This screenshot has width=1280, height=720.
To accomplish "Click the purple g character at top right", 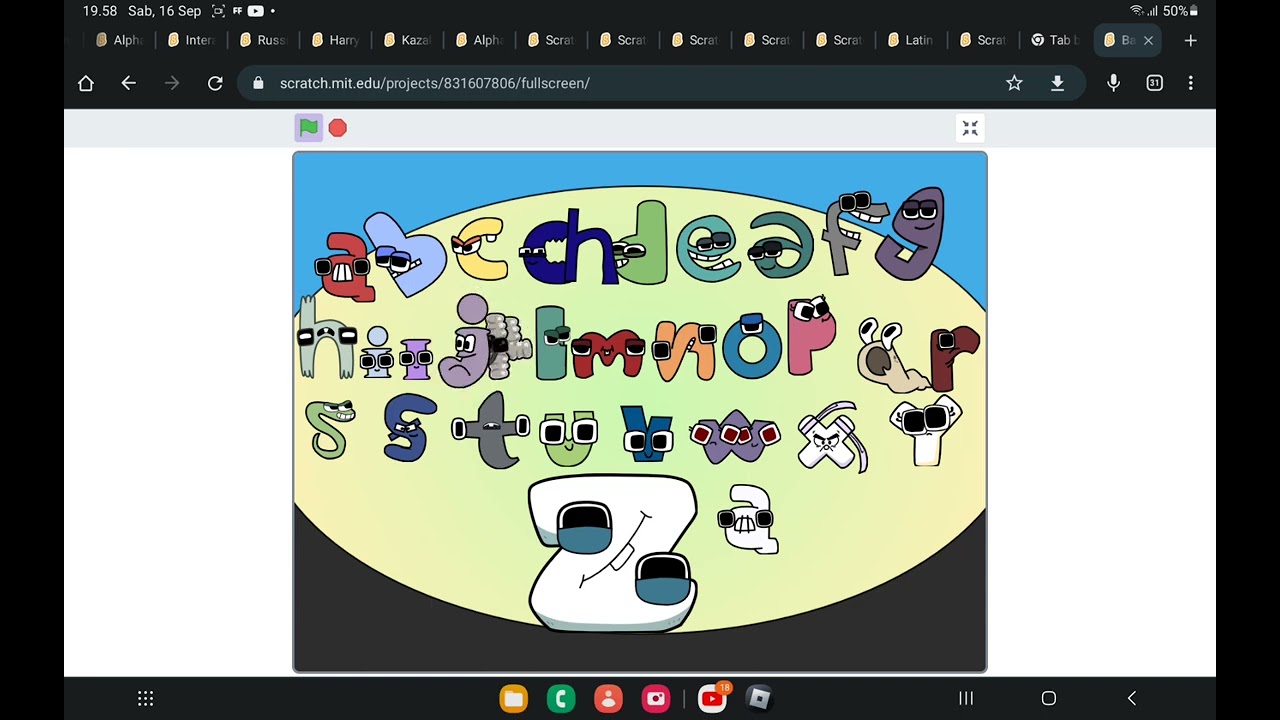I will (x=912, y=233).
